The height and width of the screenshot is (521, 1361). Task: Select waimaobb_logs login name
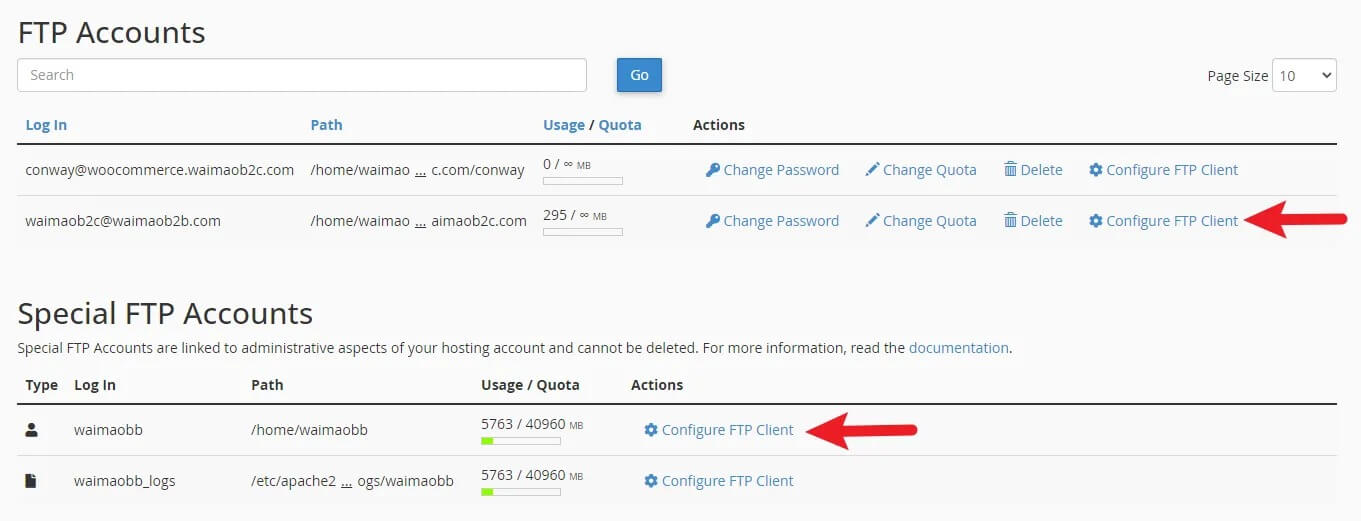pos(124,481)
